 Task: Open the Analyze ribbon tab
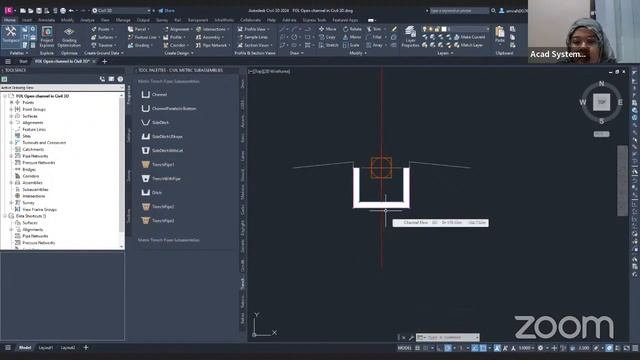87,20
